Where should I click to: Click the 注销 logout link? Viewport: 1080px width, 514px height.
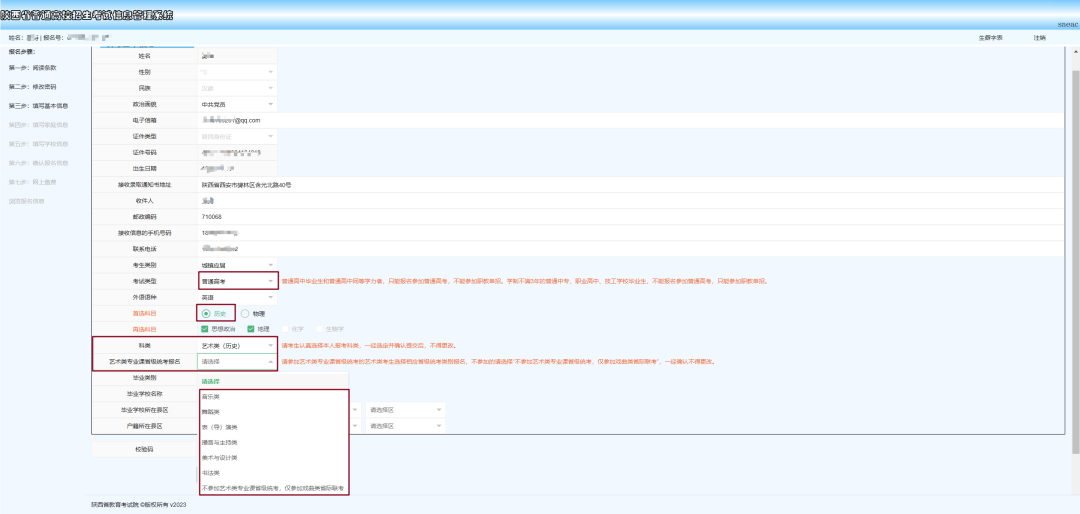click(1039, 38)
